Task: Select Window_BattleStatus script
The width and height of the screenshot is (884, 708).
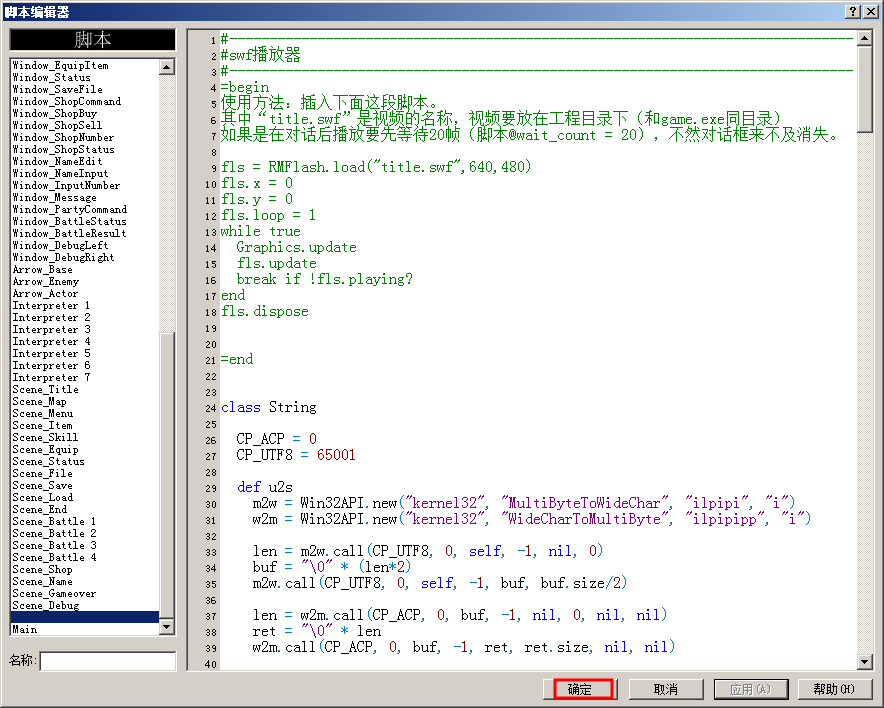Action: pyautogui.click(x=69, y=222)
